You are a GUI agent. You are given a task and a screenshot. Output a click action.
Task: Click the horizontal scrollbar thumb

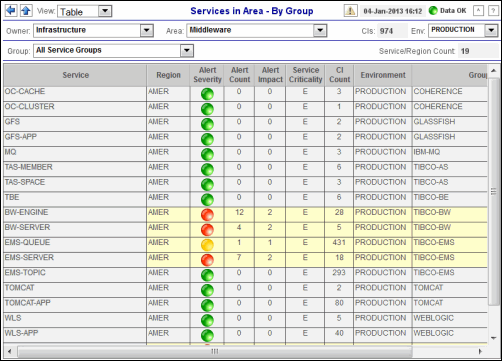[x=215, y=351]
